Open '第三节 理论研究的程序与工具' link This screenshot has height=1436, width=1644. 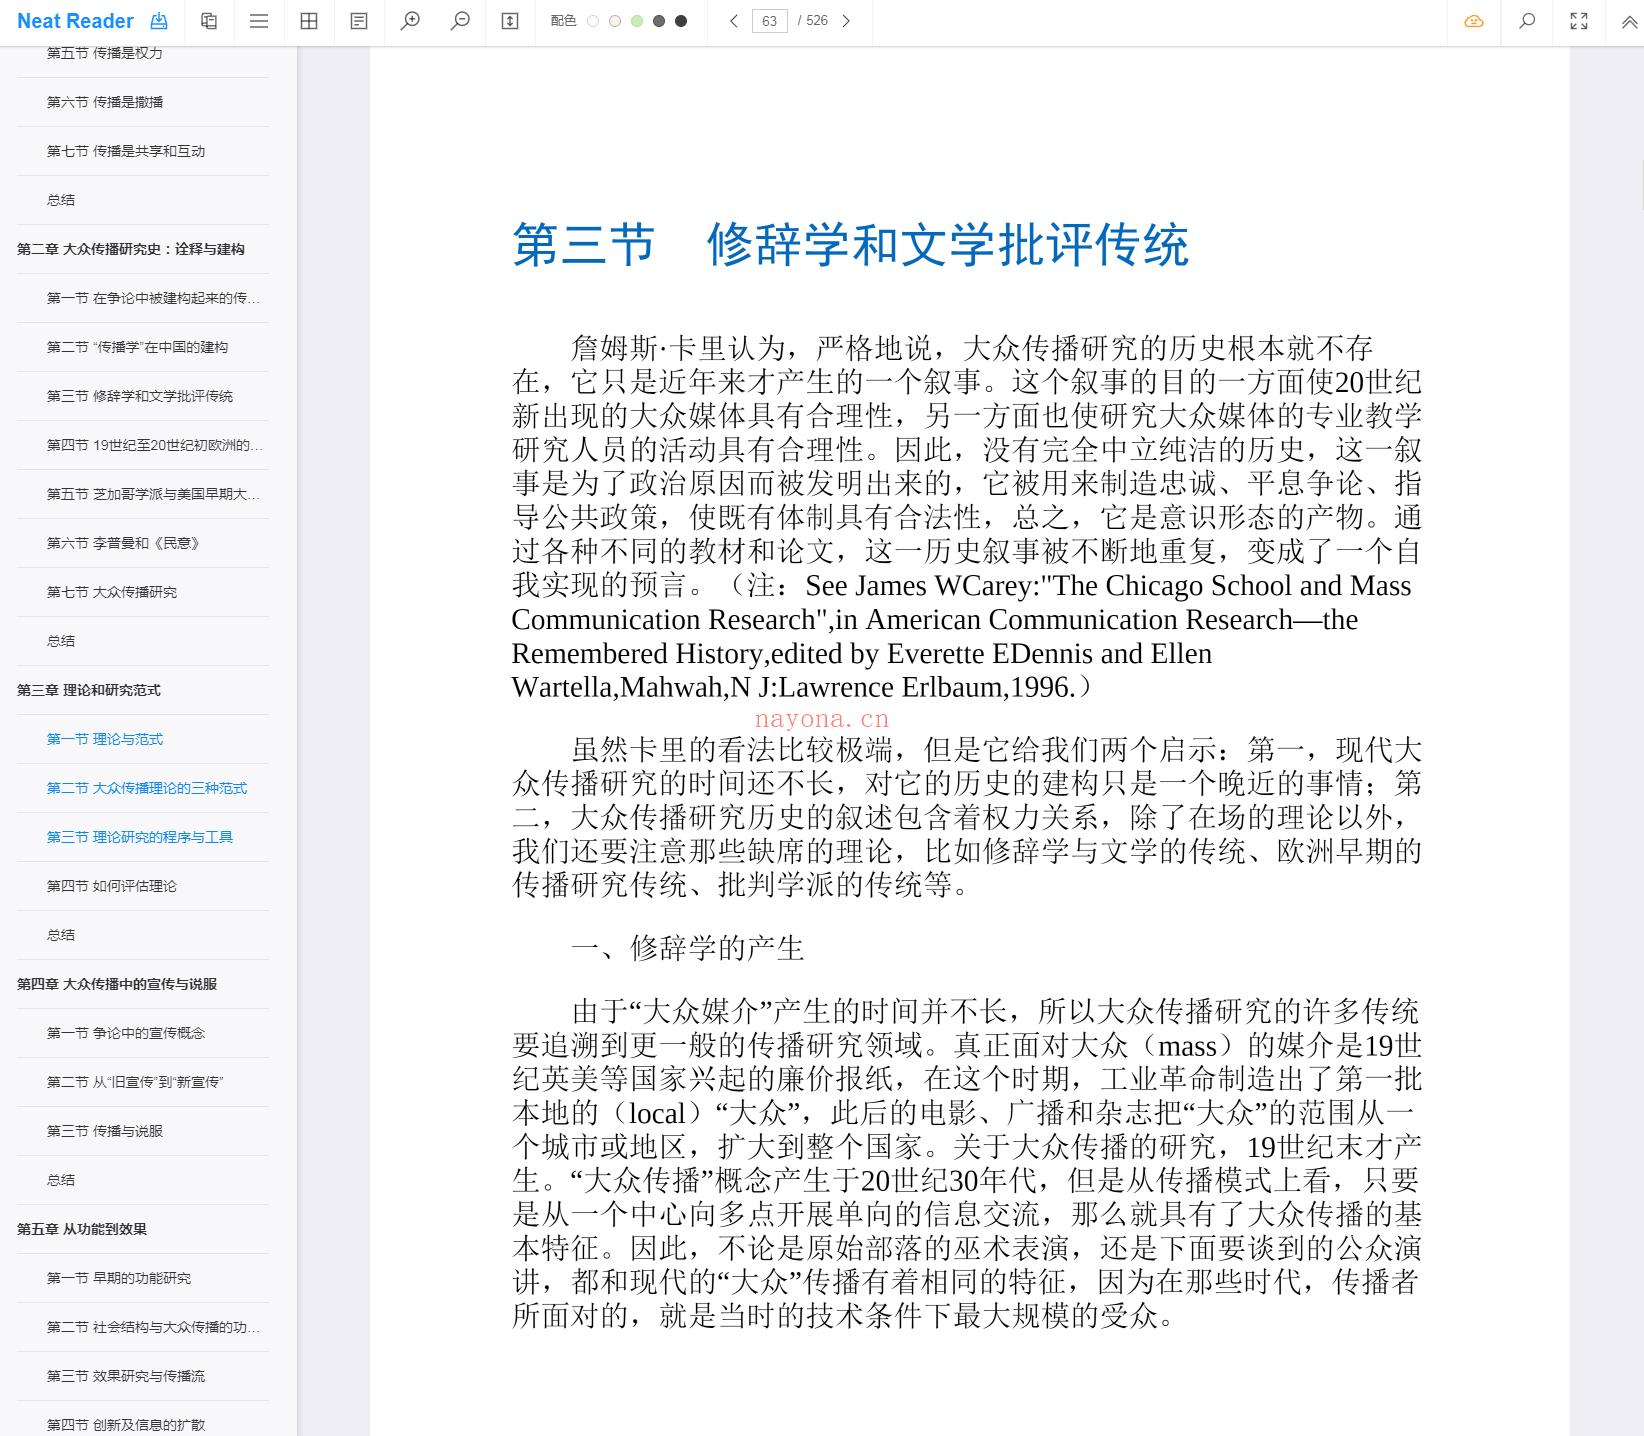pos(142,837)
